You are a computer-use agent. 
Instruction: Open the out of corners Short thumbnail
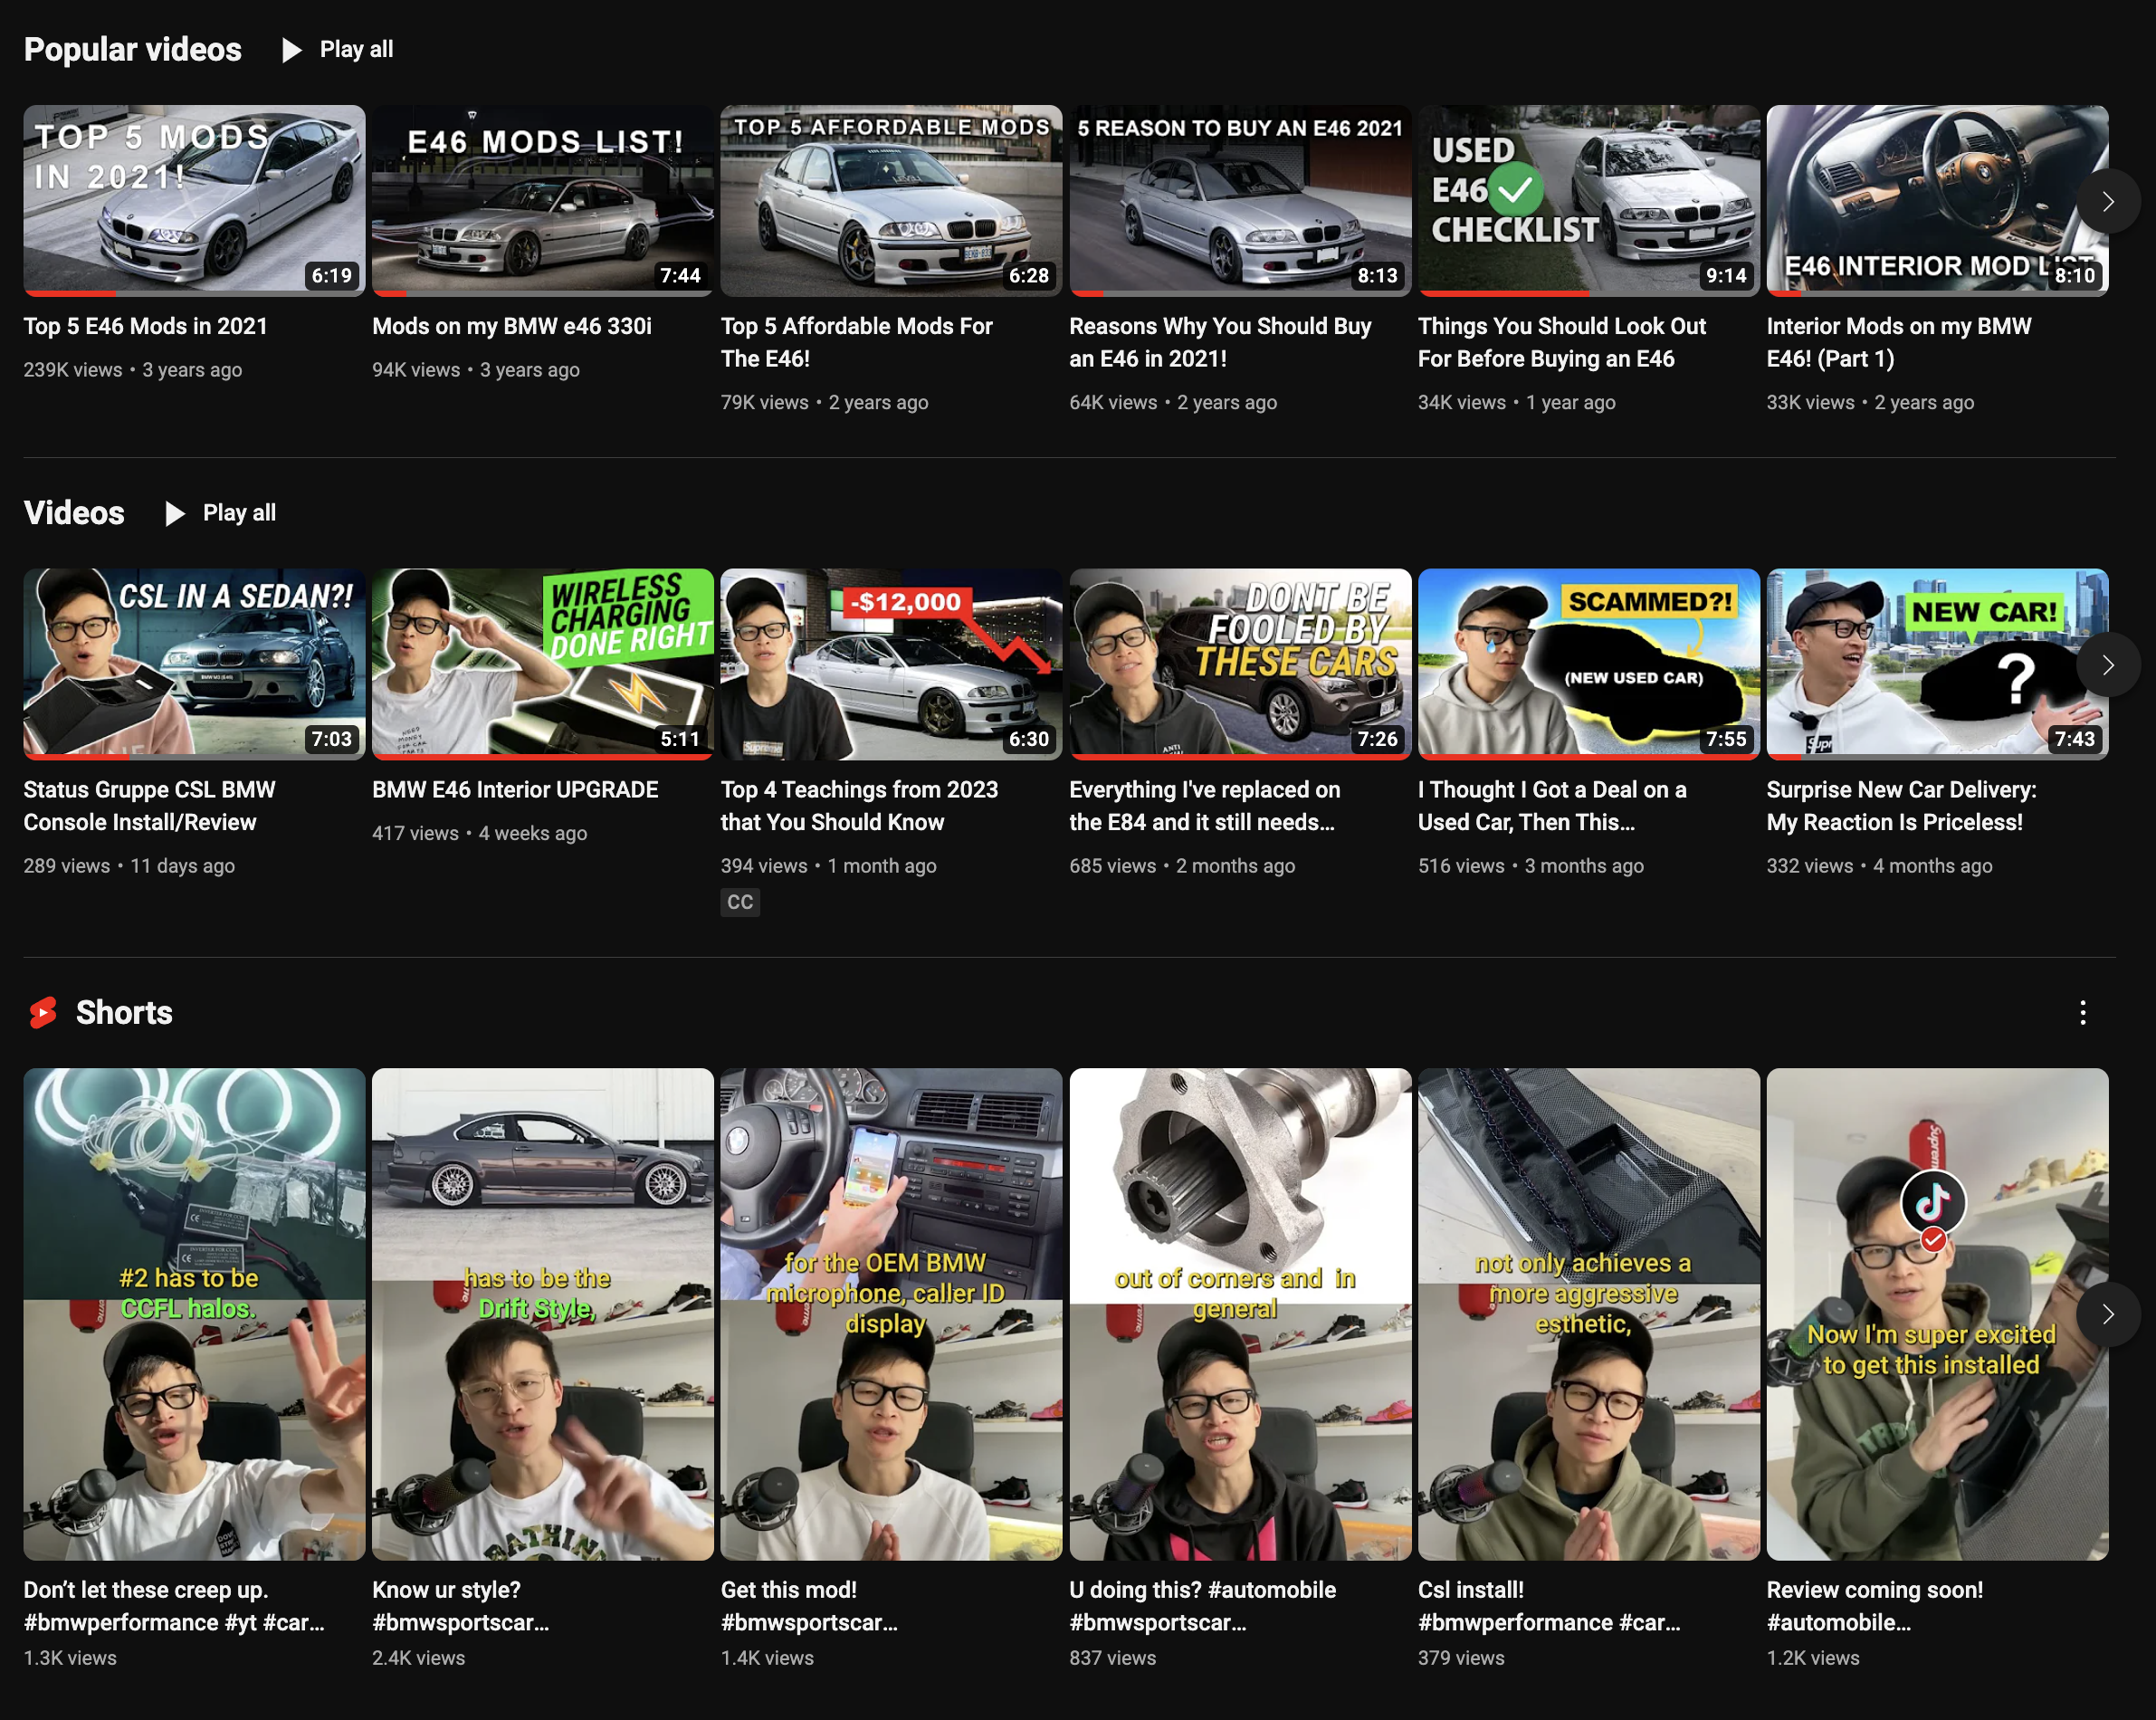click(x=1240, y=1314)
